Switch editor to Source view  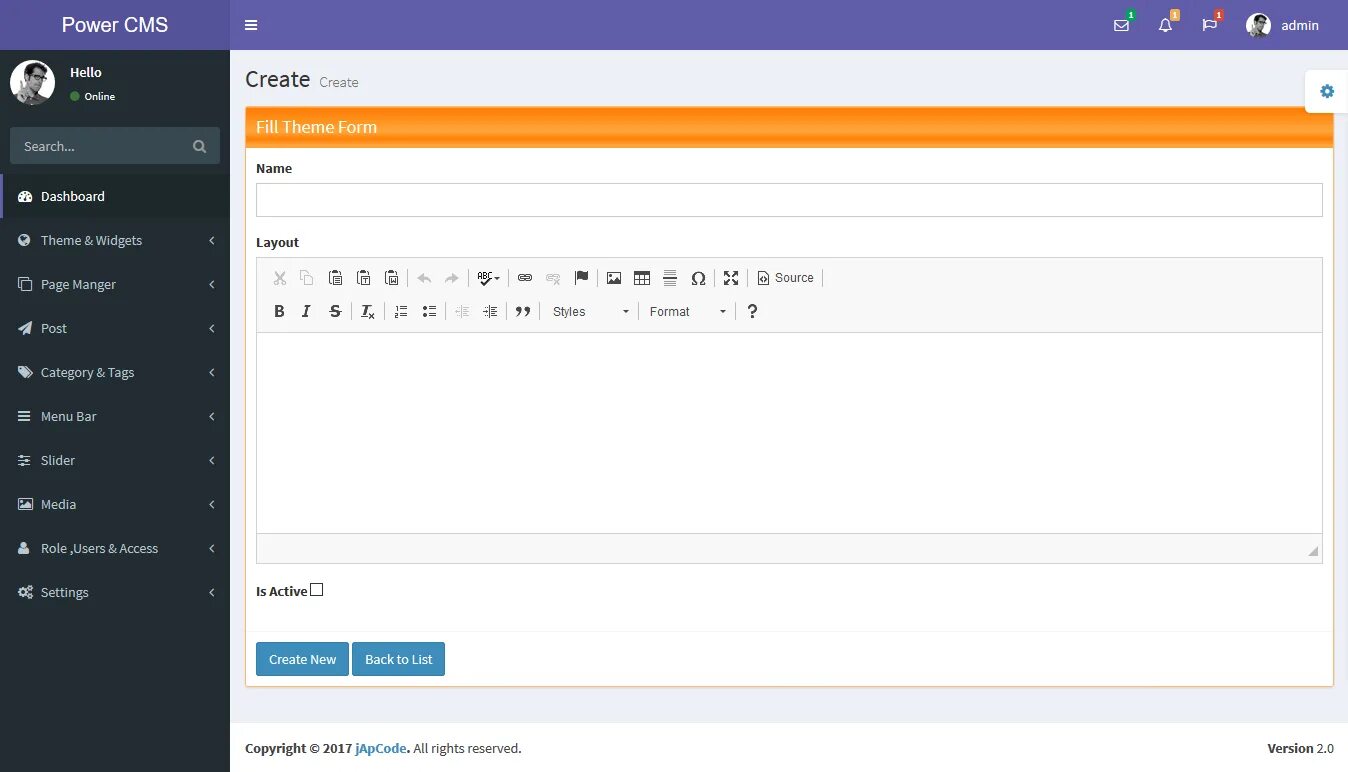786,278
